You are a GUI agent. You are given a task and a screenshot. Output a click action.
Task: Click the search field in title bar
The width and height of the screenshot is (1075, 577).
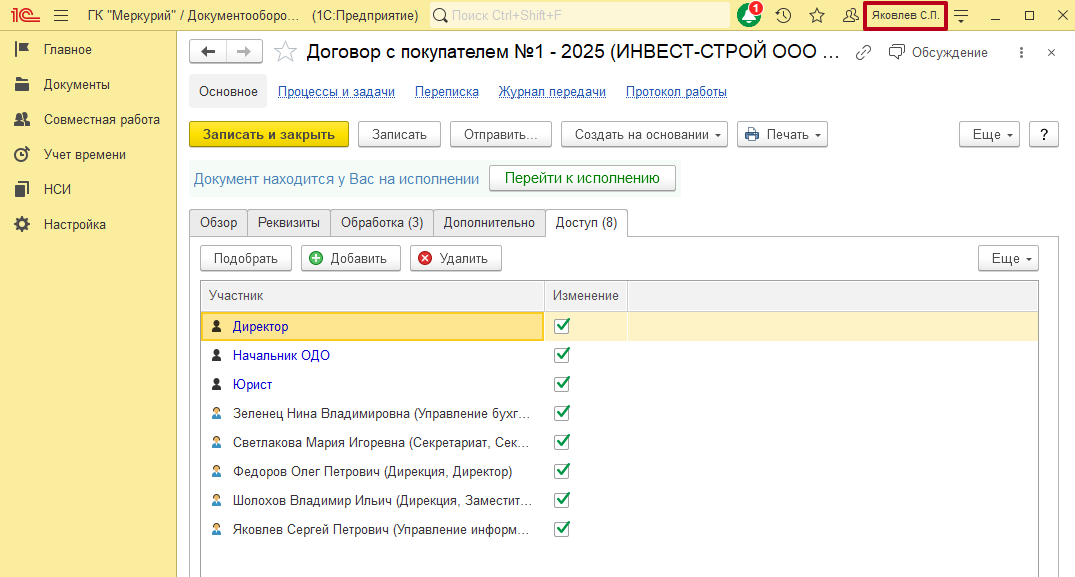(x=580, y=16)
